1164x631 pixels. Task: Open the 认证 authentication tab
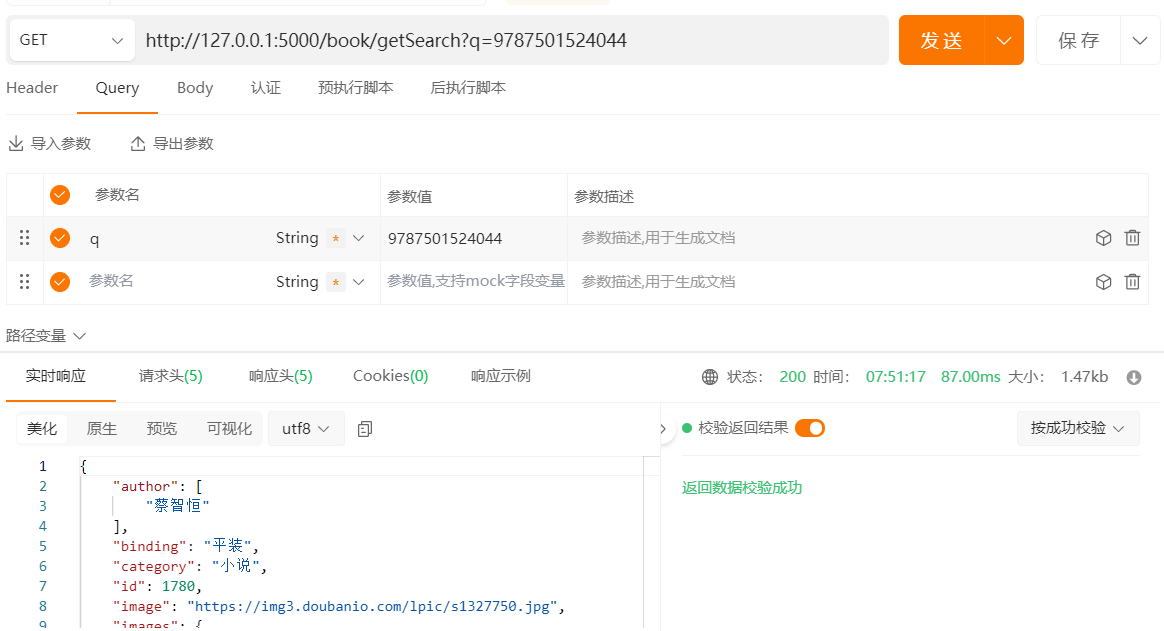(266, 88)
